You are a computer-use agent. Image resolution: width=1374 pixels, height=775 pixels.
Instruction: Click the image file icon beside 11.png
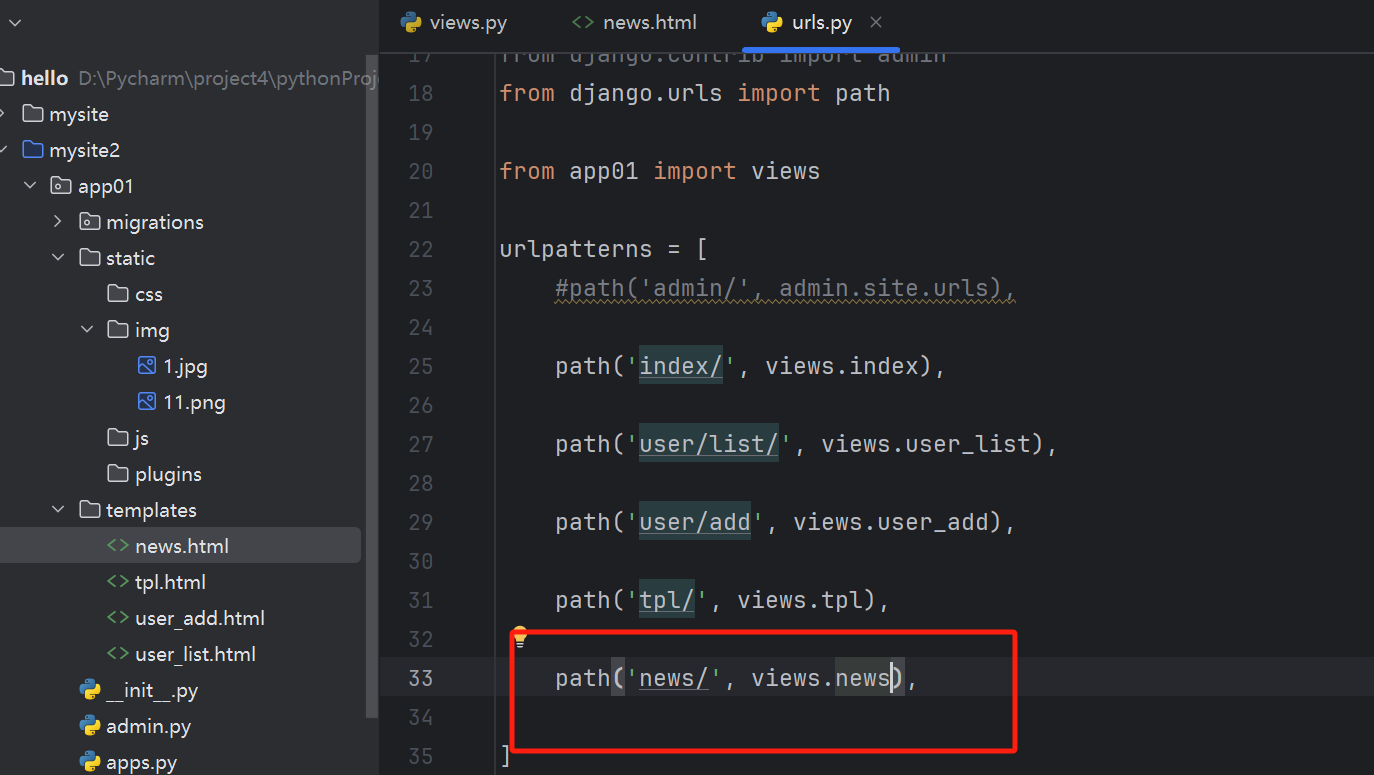(147, 402)
